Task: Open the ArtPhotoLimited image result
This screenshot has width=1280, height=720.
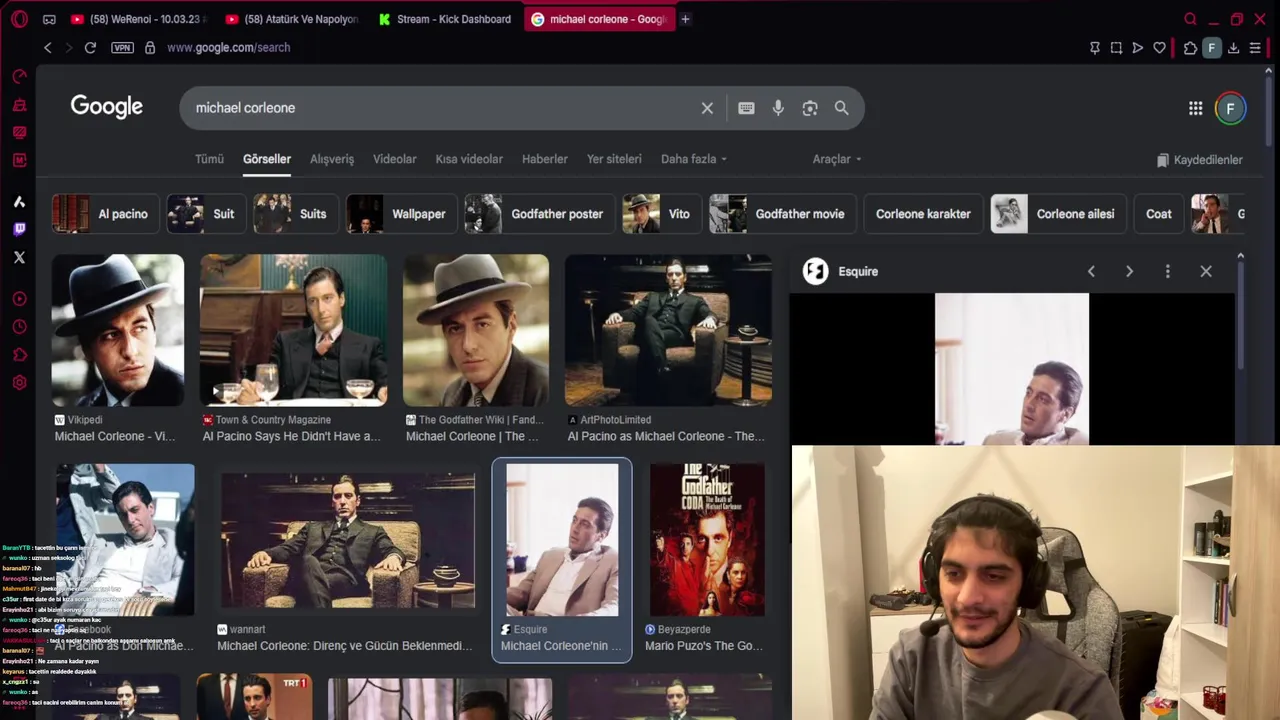Action: point(668,330)
